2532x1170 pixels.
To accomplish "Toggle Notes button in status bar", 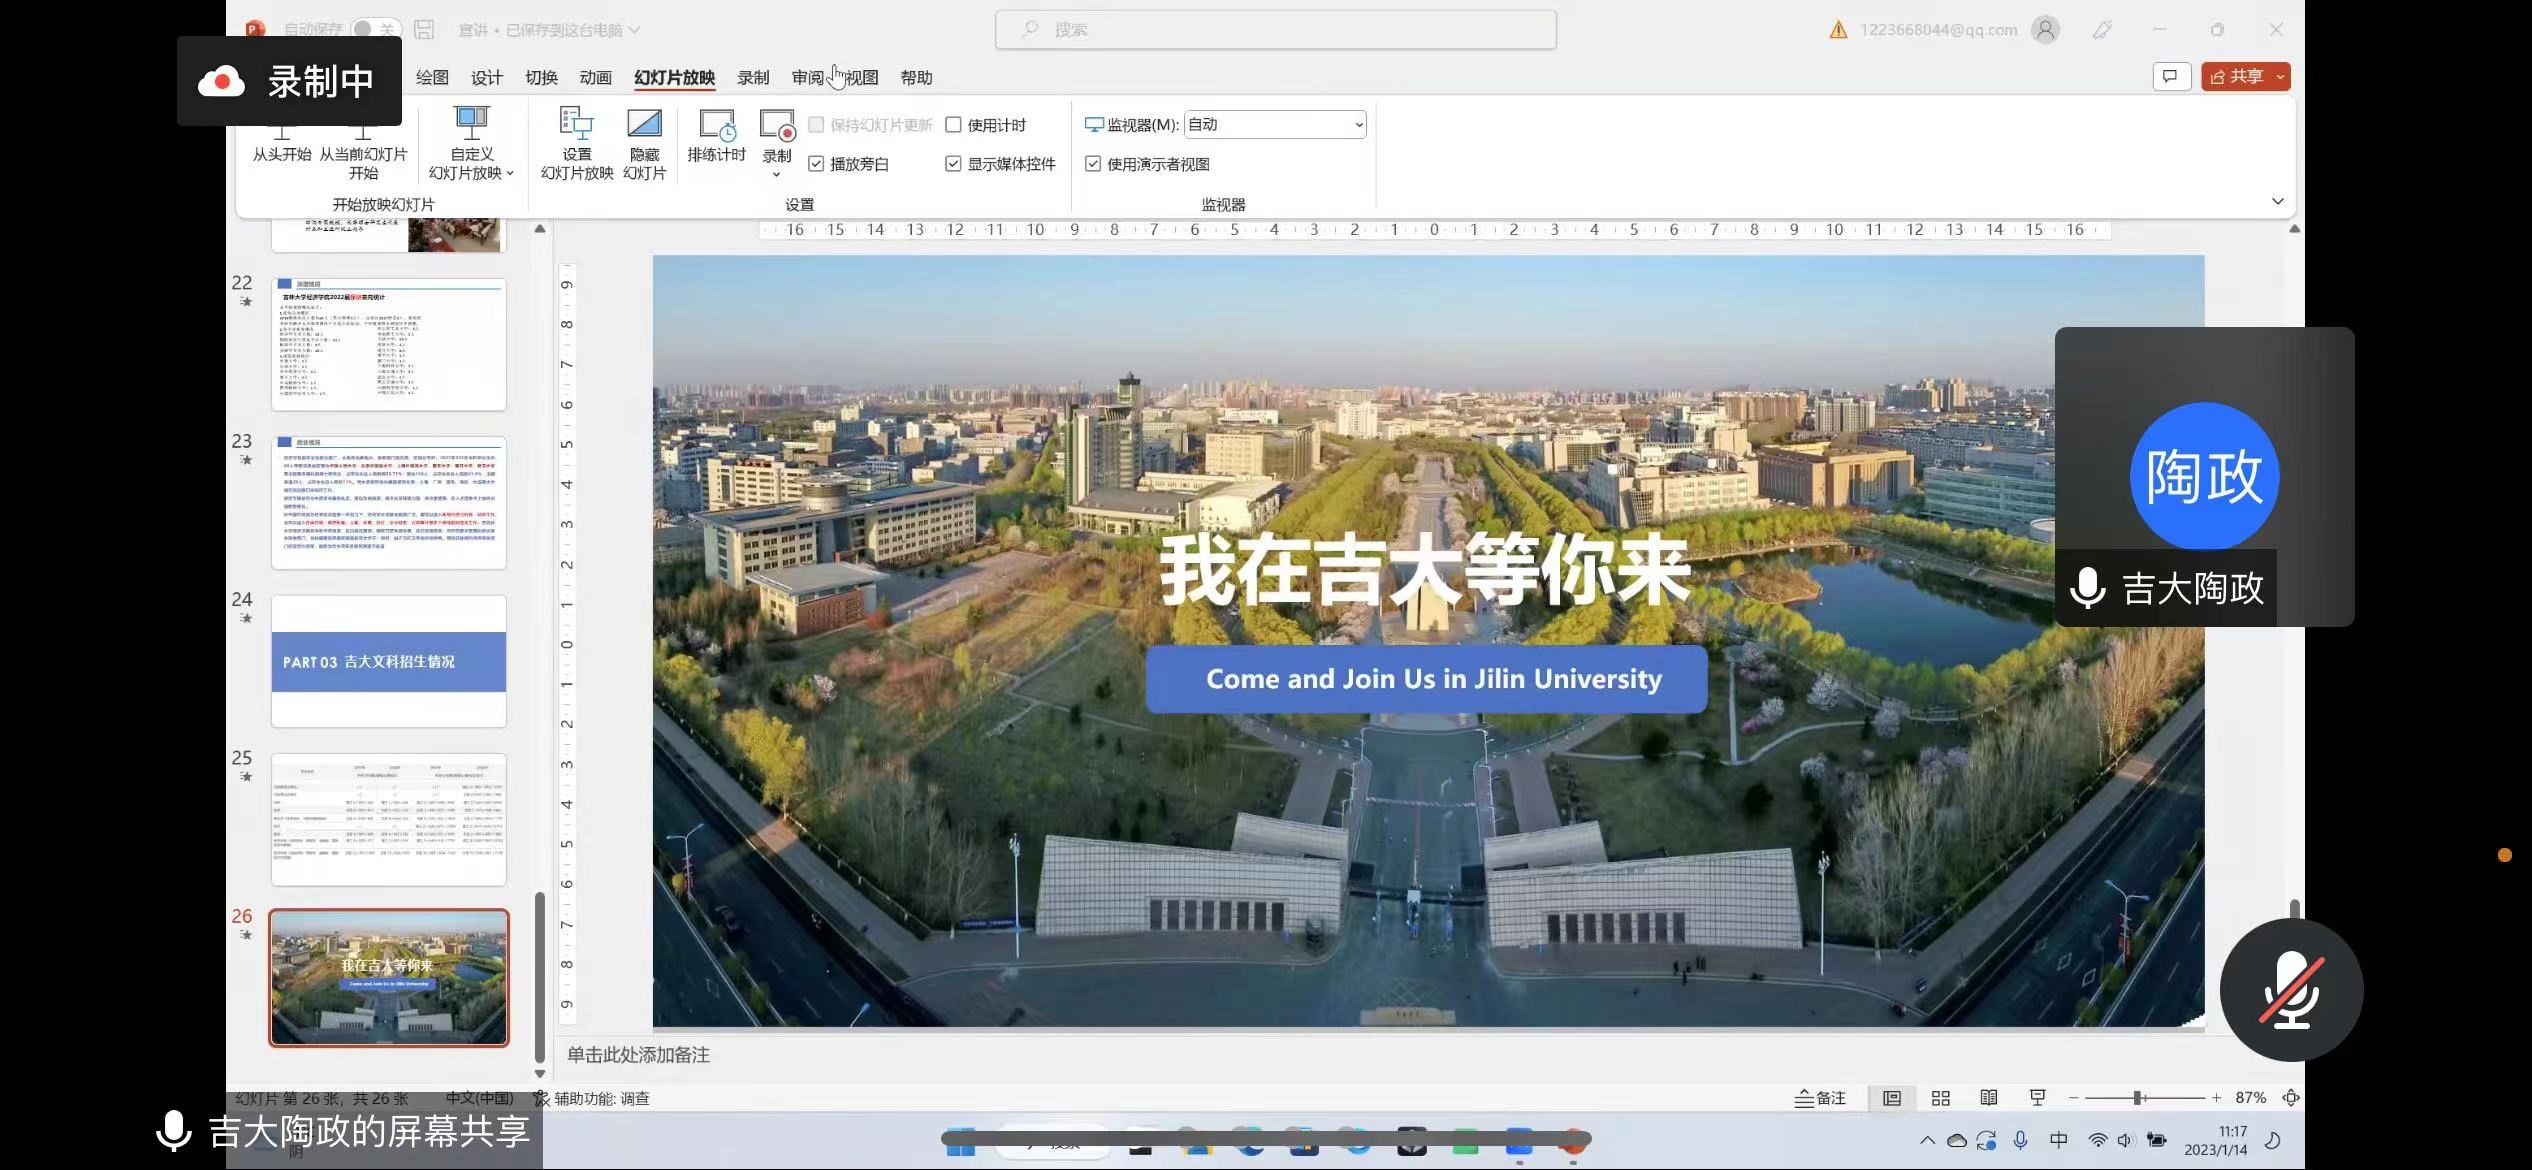I will click(x=1820, y=1098).
